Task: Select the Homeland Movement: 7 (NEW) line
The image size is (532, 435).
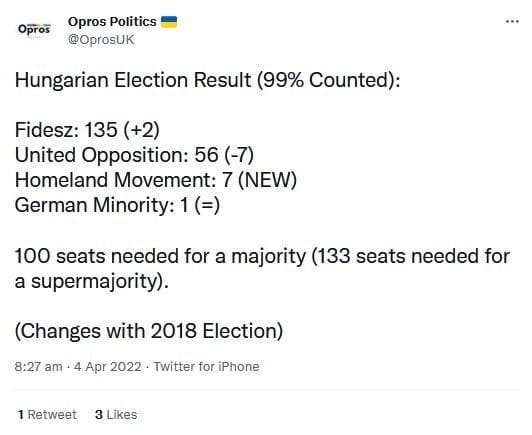Action: point(156,180)
